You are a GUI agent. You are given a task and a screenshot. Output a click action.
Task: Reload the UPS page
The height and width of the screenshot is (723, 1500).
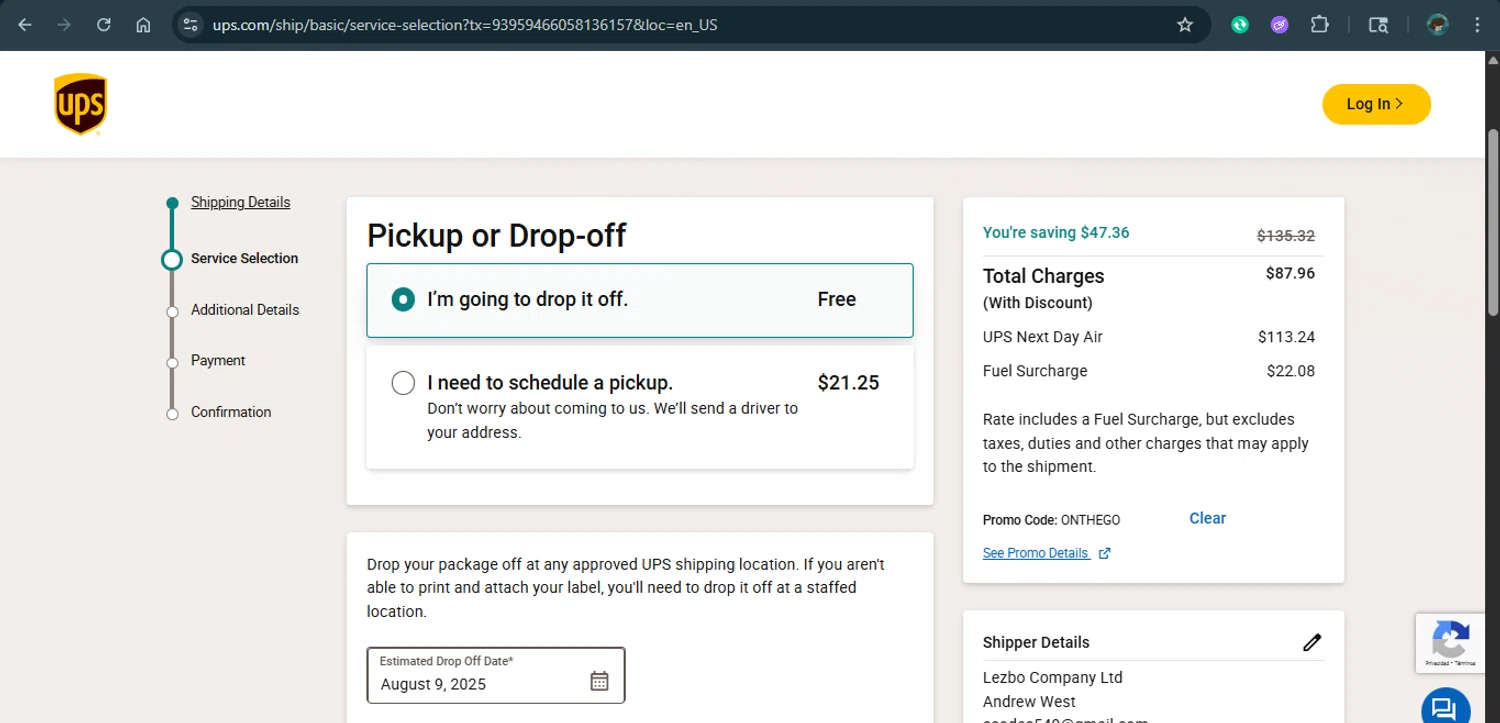point(104,25)
